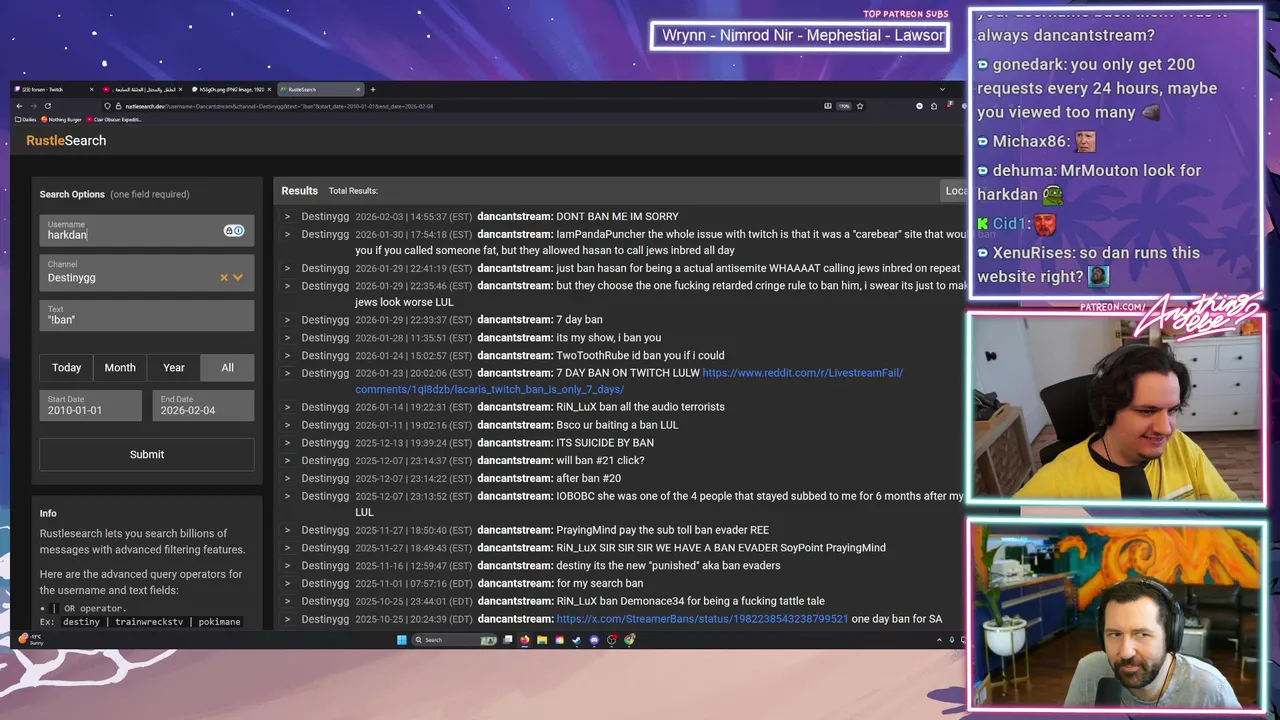Expand the 'TwoToothRube id ban you' row
The width and height of the screenshot is (1280, 720).
click(287, 356)
